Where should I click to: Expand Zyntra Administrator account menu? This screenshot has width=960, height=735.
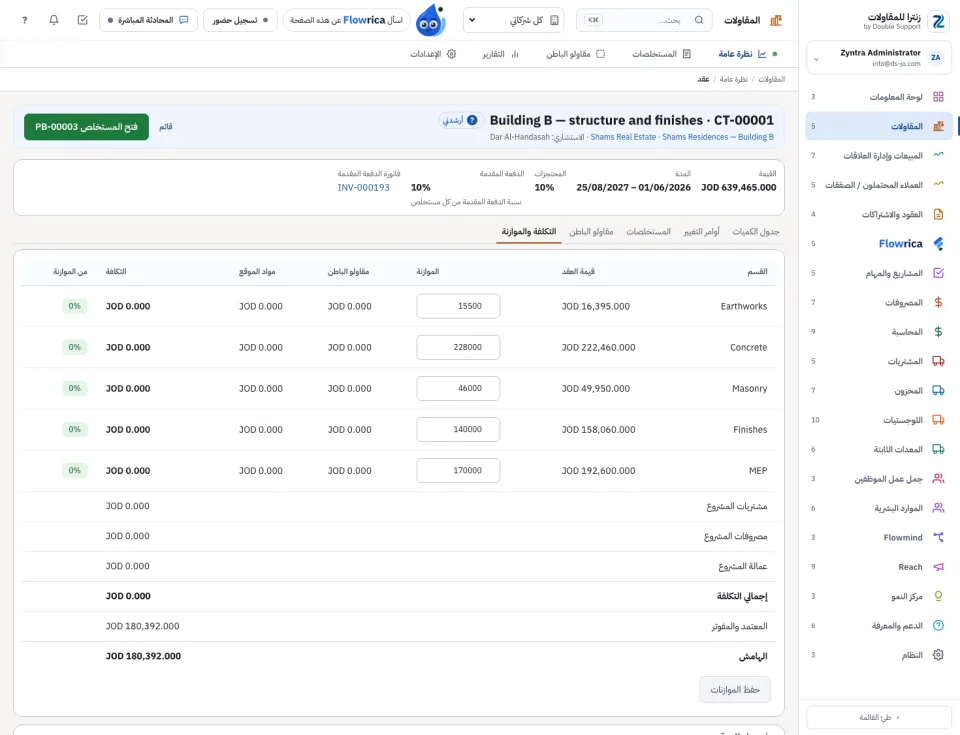pos(879,58)
